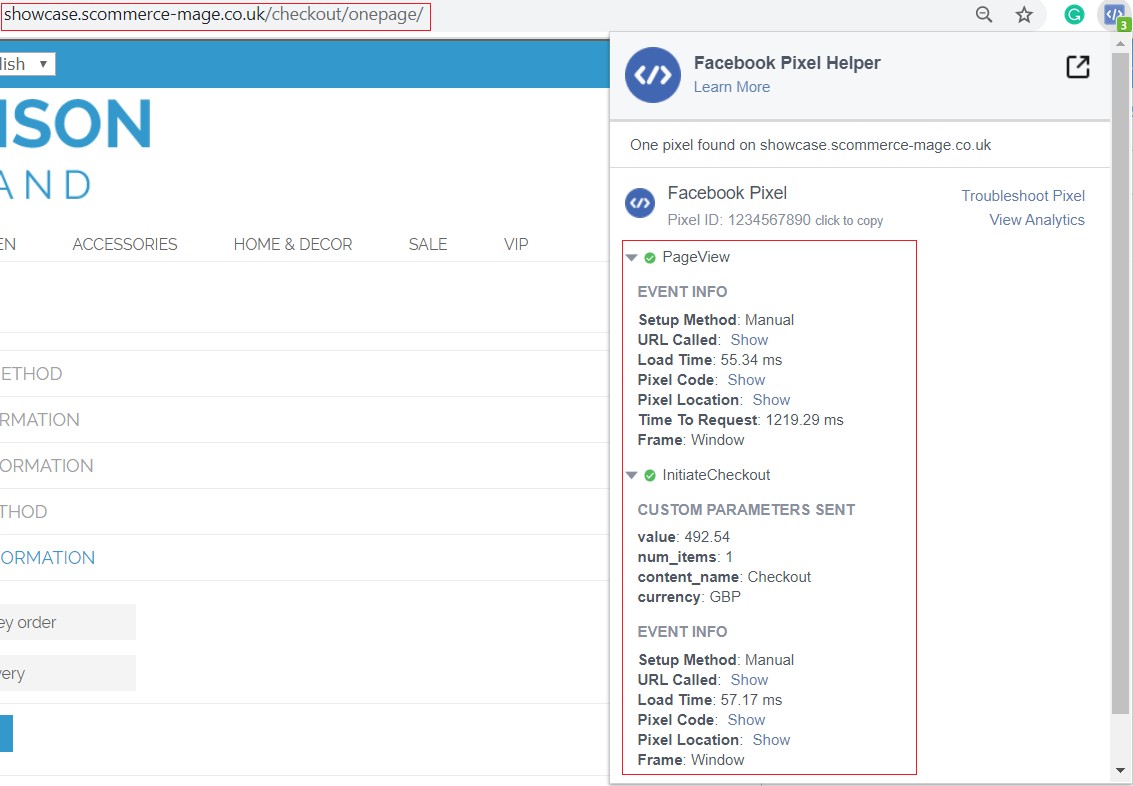Image resolution: width=1133 pixels, height=786 pixels.
Task: Open the HOME & DECOR menu
Action: point(293,244)
